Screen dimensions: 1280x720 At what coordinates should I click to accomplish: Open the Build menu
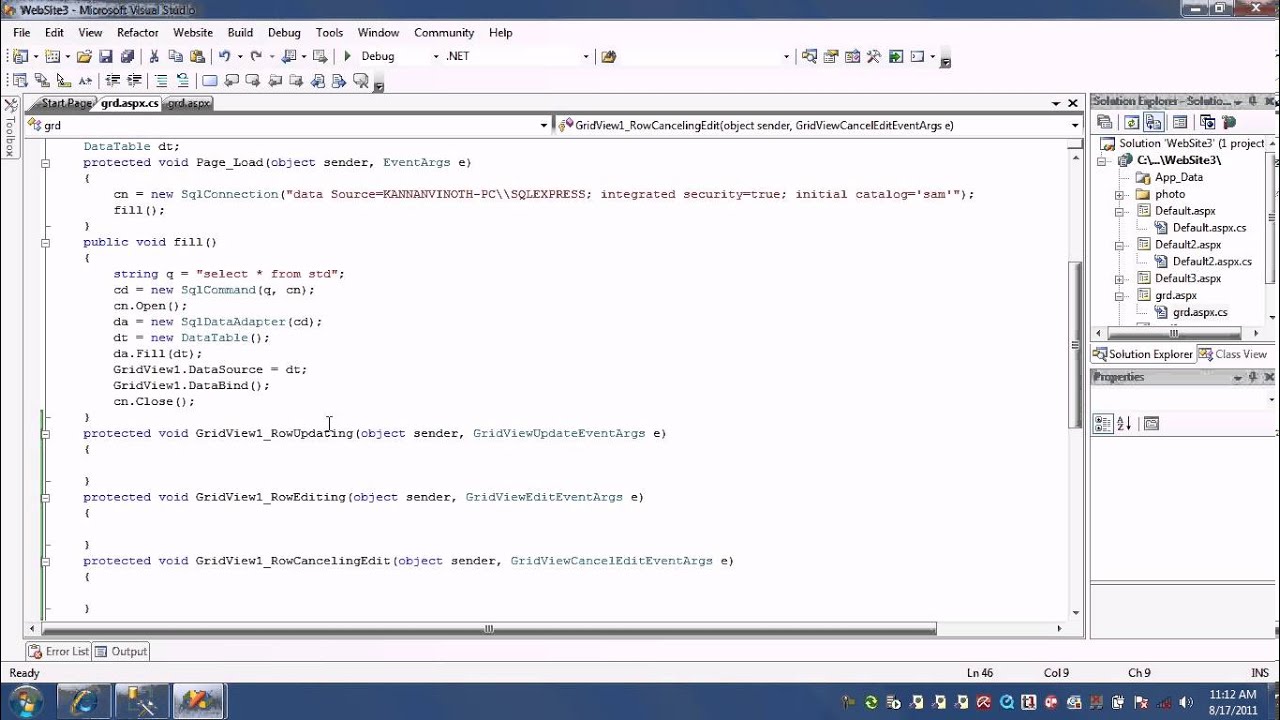coord(240,32)
